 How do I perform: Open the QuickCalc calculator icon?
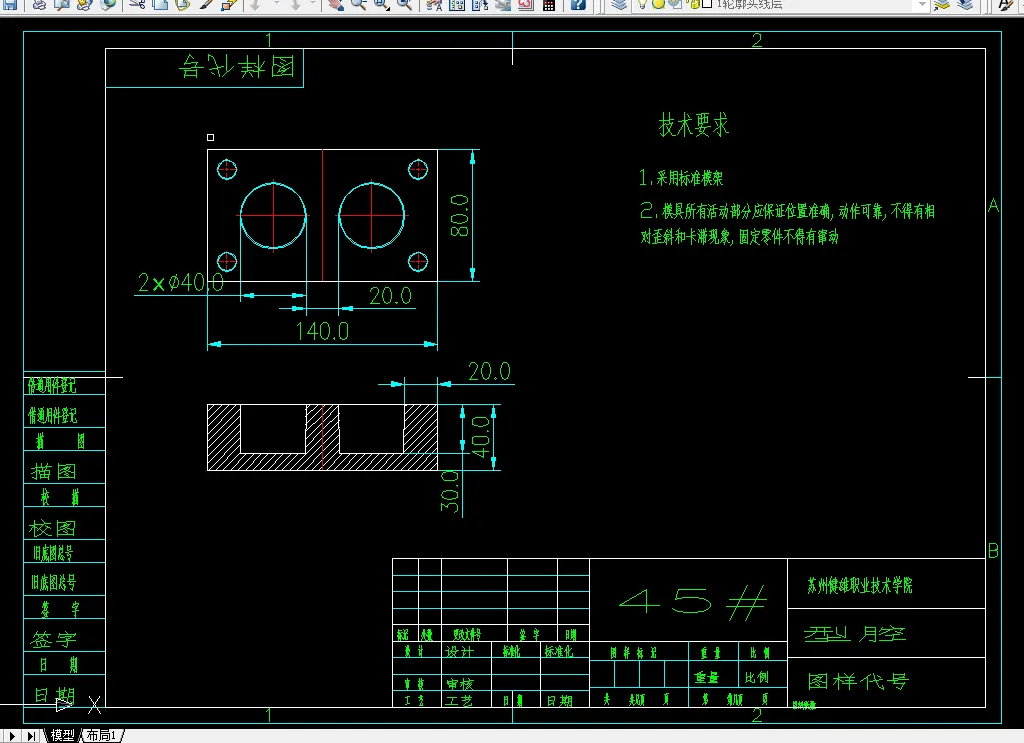click(549, 5)
